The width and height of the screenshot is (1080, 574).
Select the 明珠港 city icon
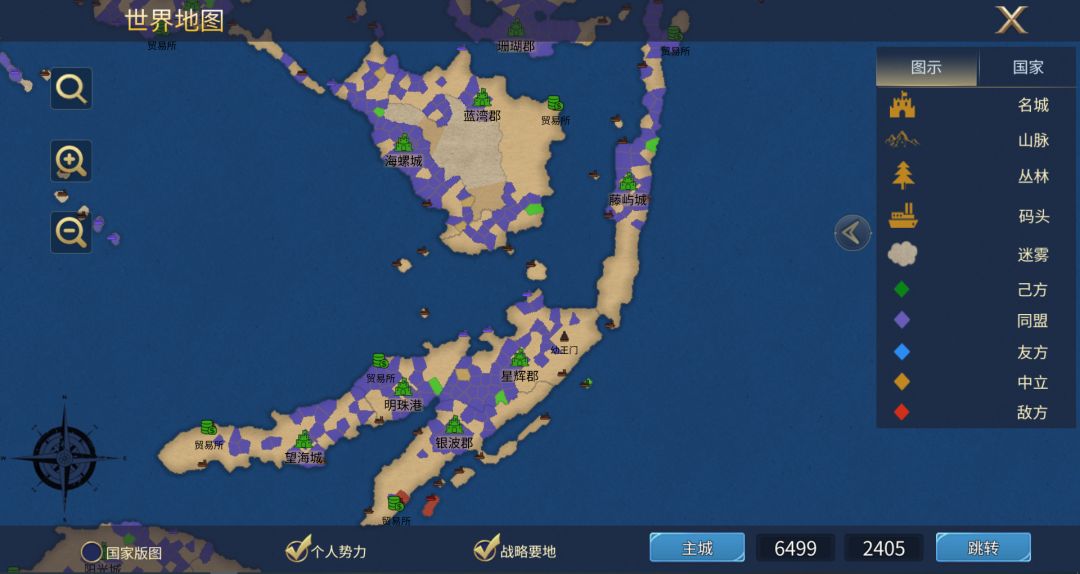pos(403,387)
